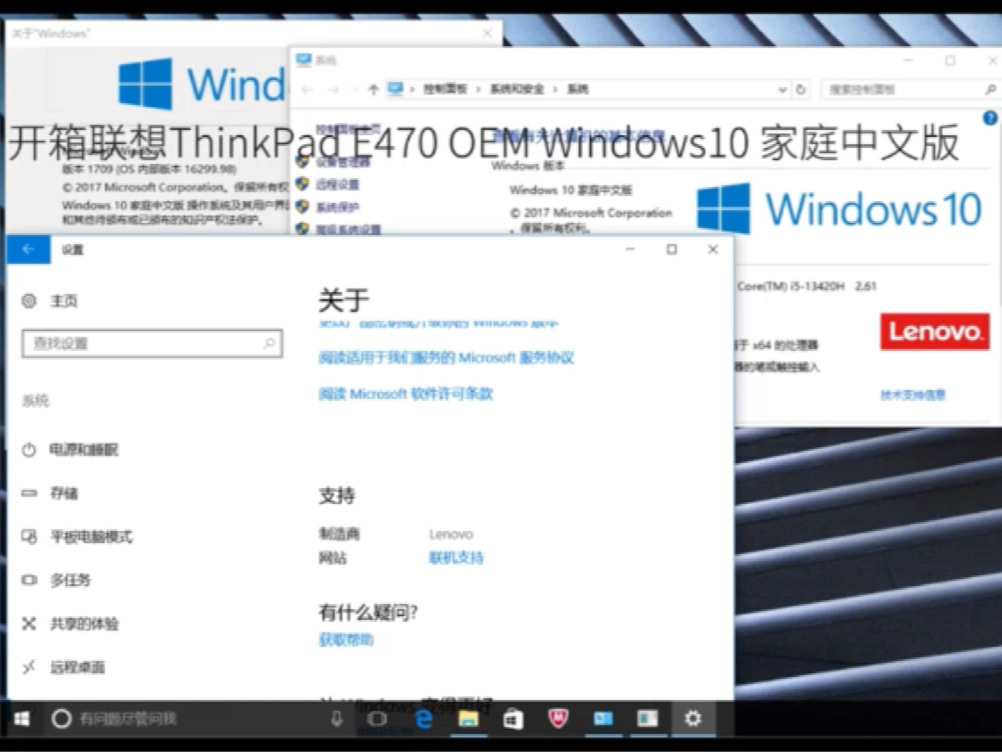The image size is (1002, 752).
Task: Click the 关于 page heading
Action: click(344, 300)
